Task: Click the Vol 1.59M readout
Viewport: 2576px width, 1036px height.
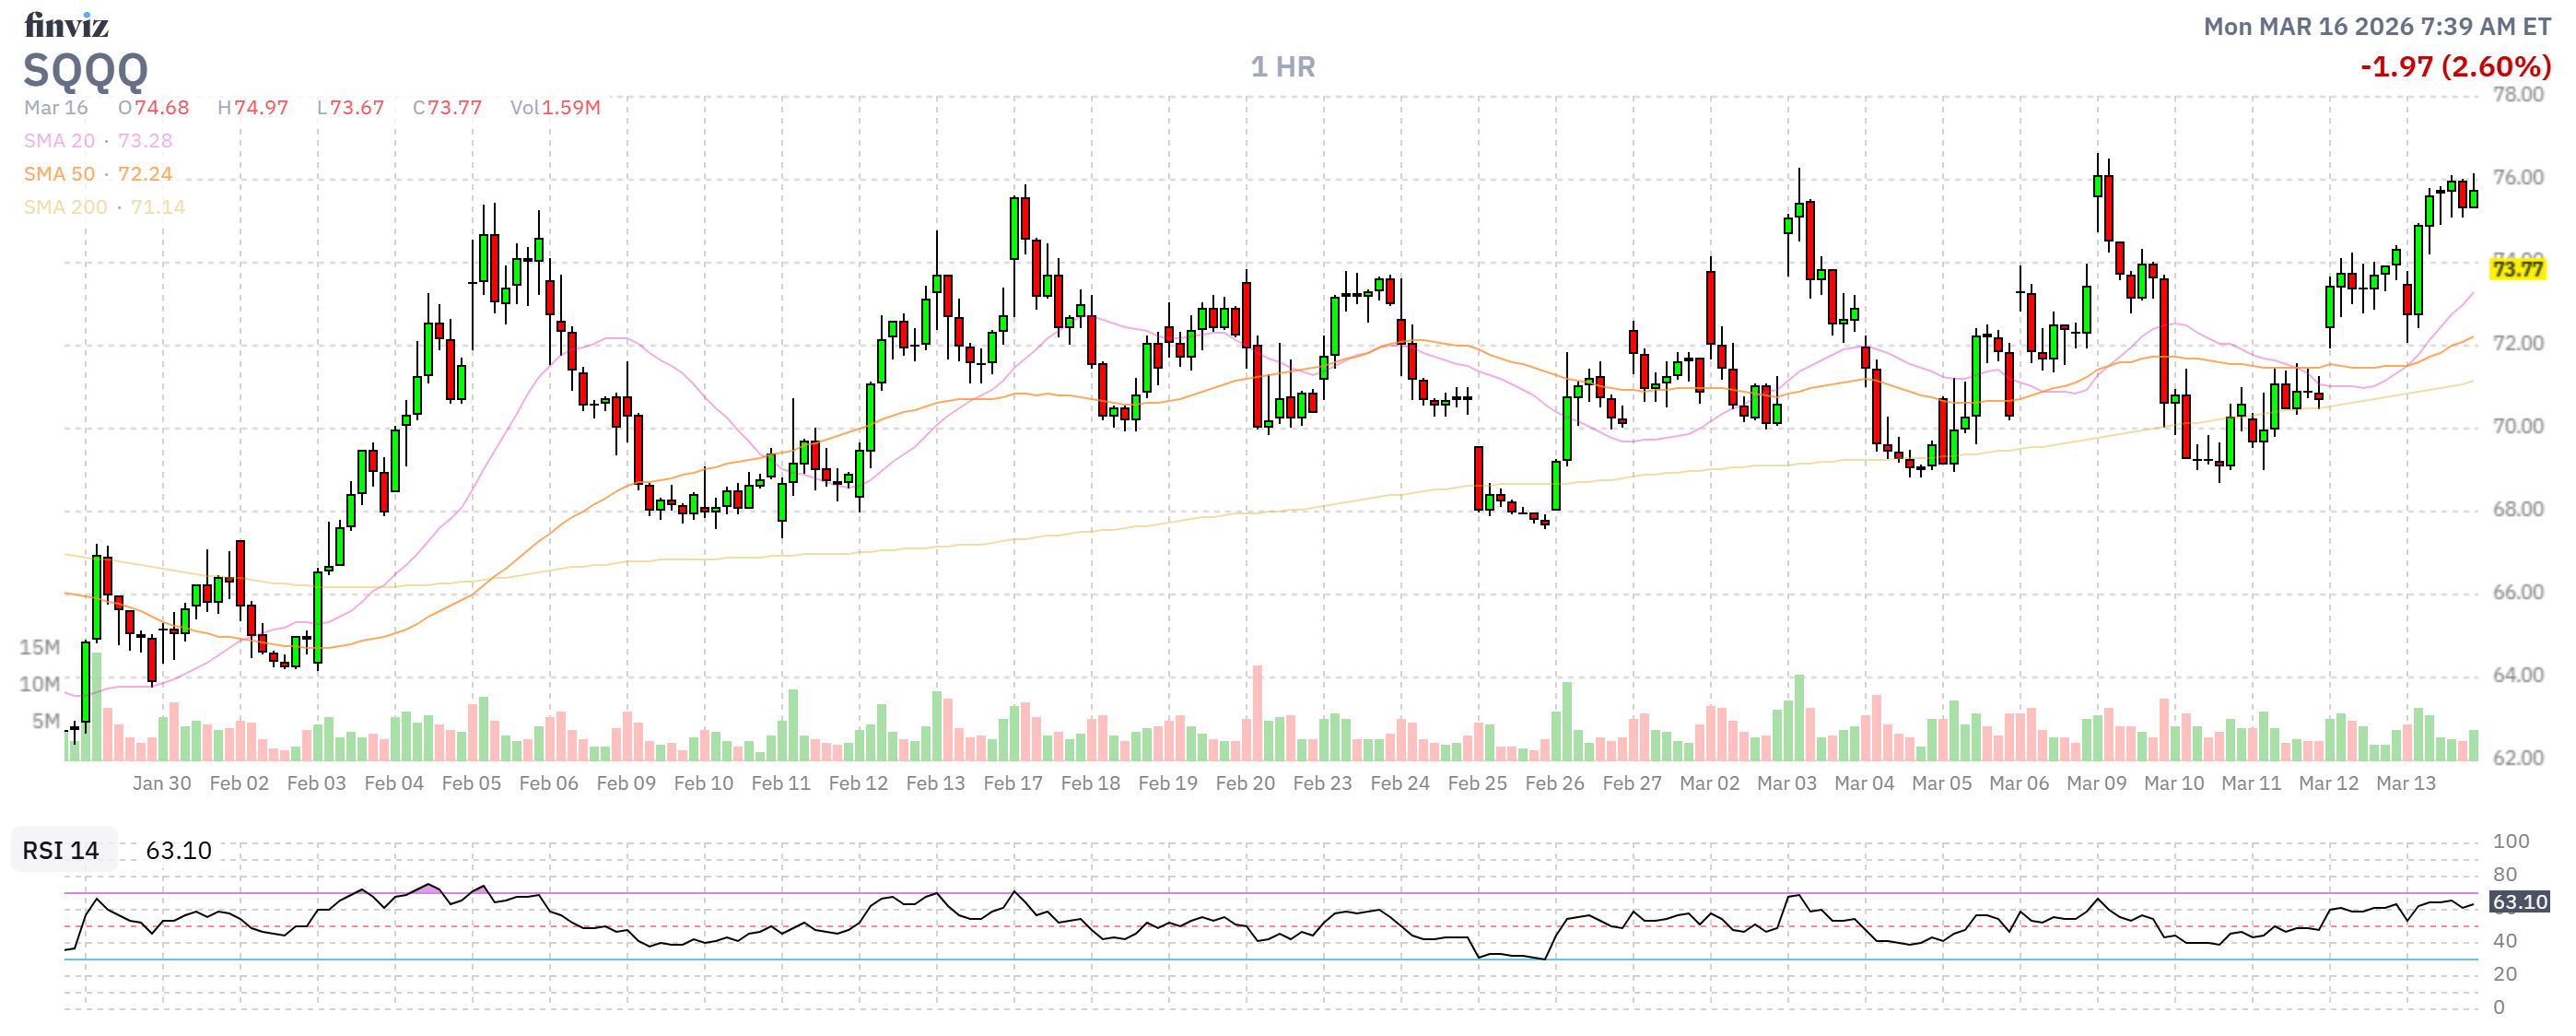Action: coord(555,108)
